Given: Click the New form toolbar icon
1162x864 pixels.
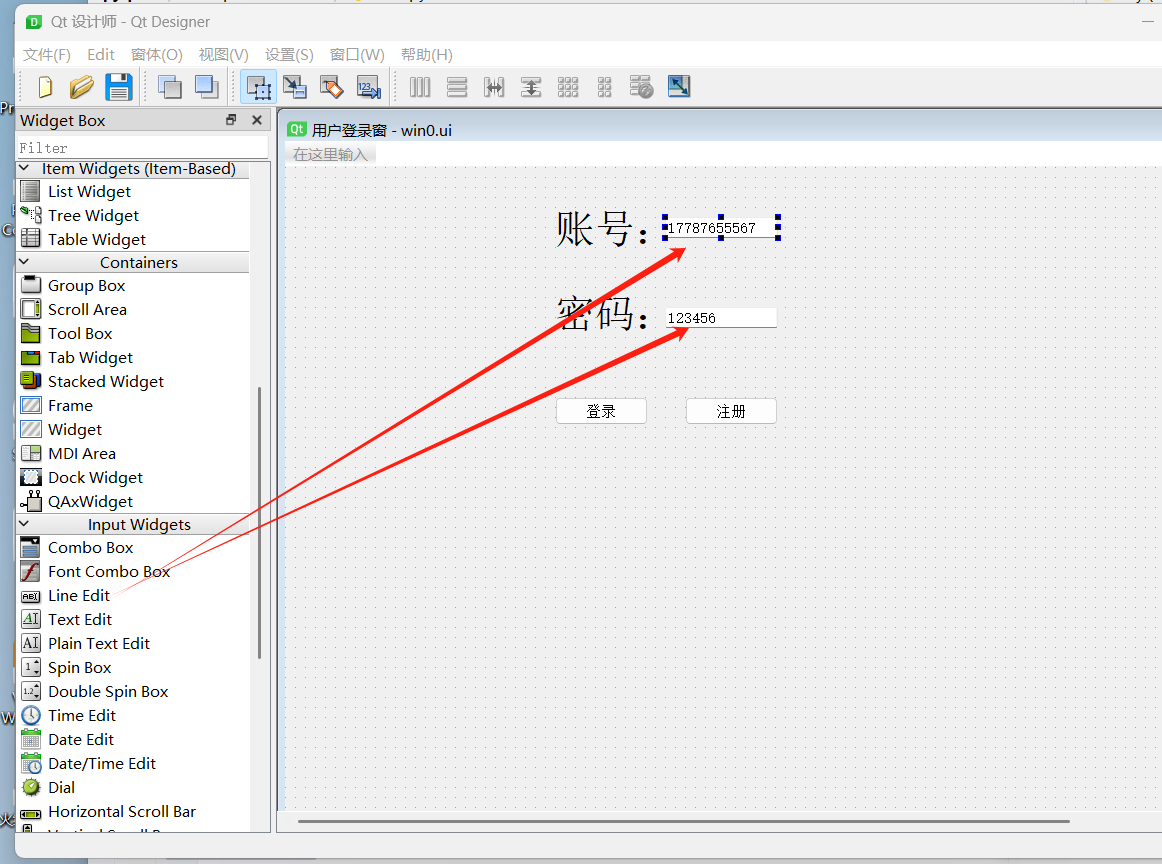Looking at the screenshot, I should 45,87.
